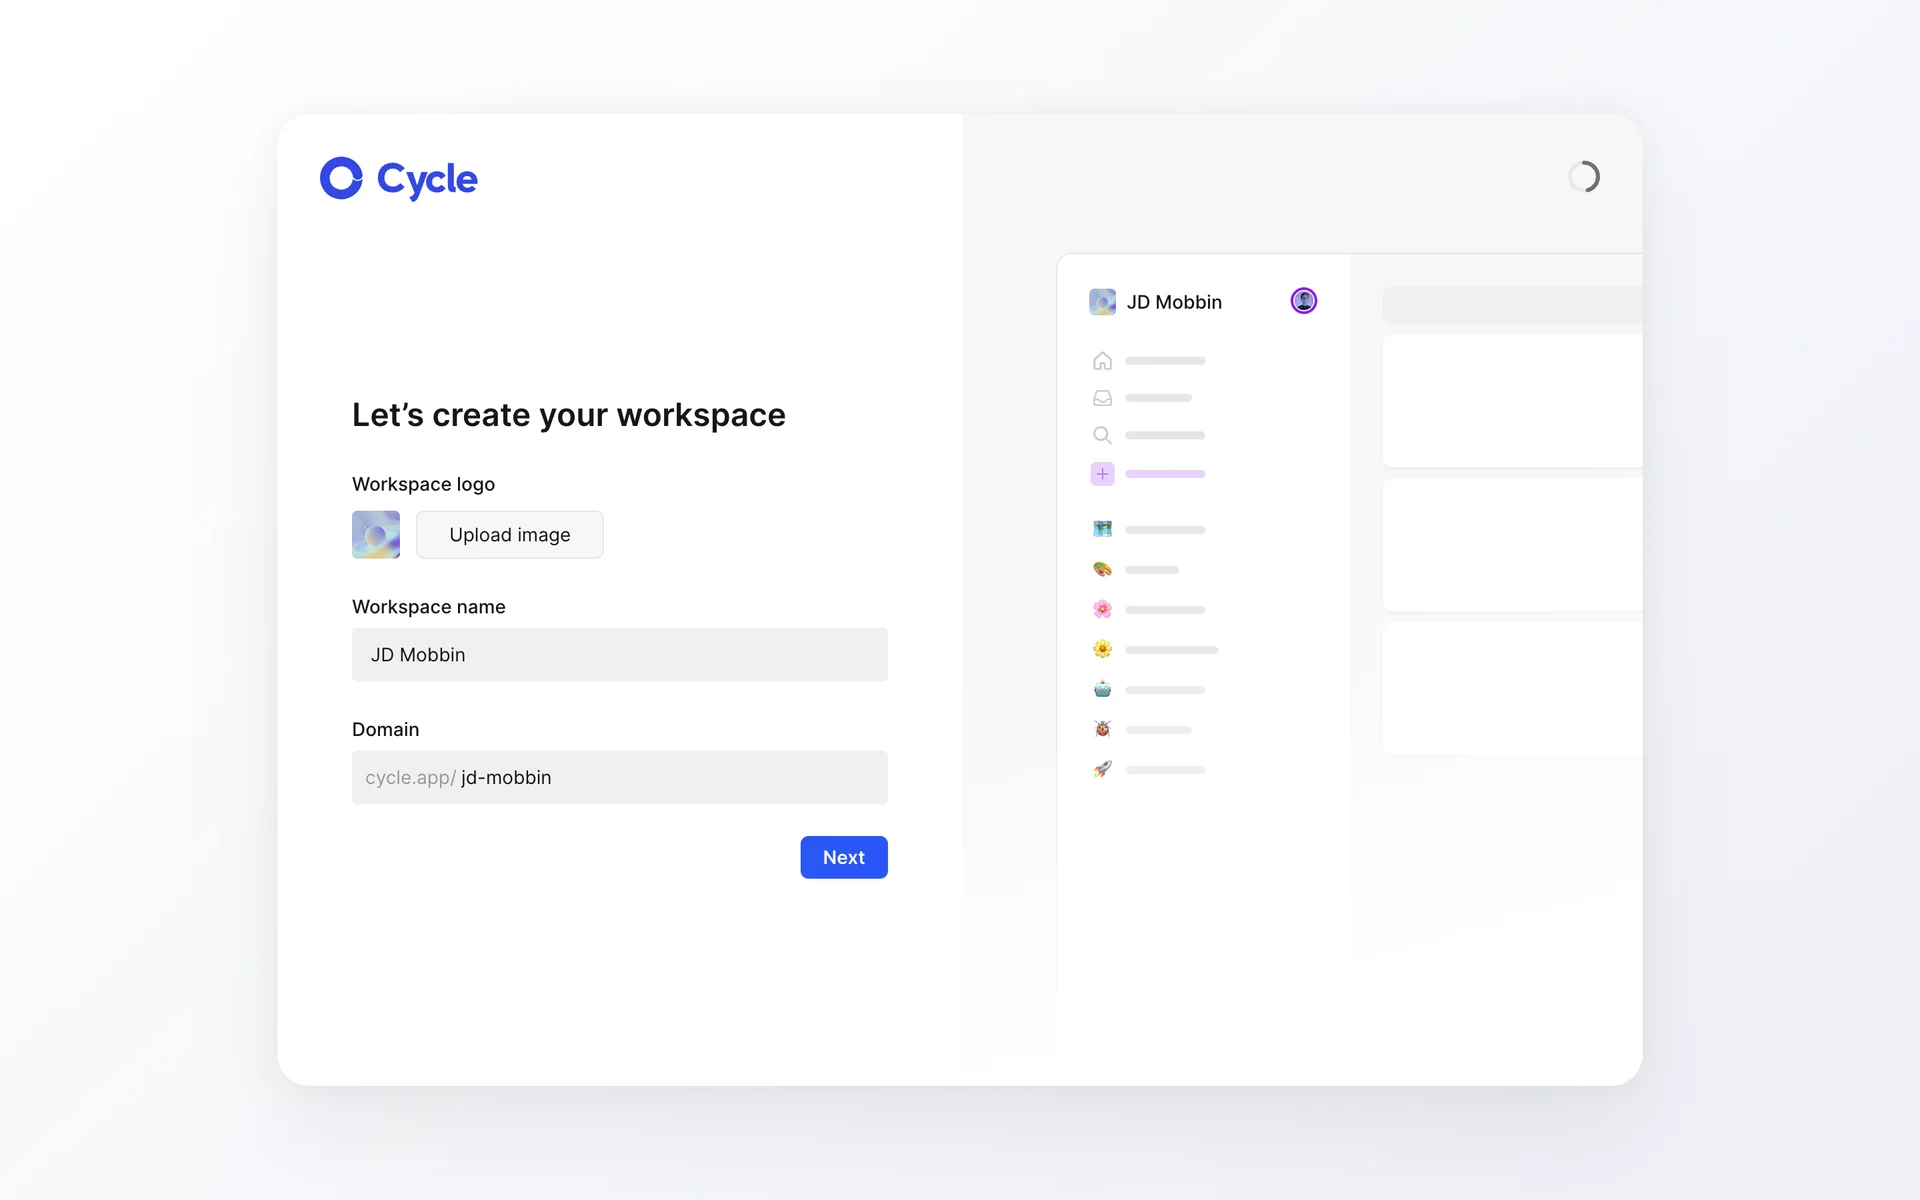
Task: Focus the Workspace name input field
Action: (x=619, y=655)
